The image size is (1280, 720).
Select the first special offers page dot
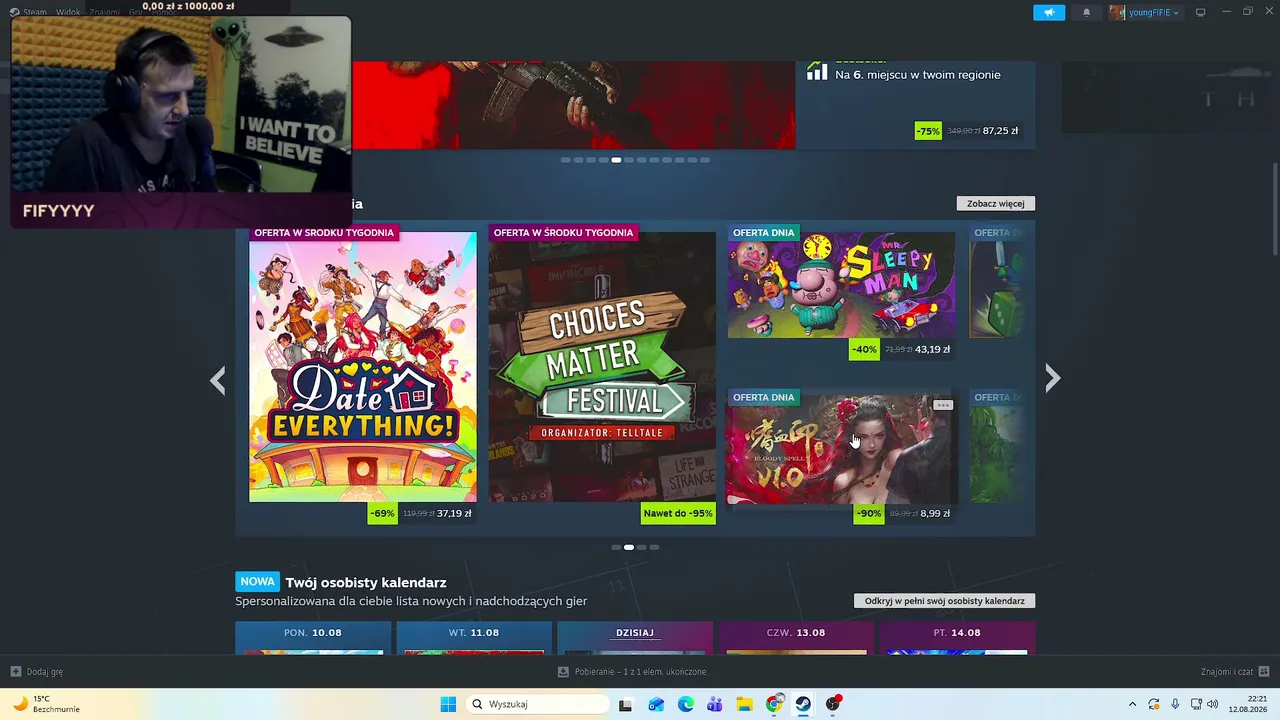[x=615, y=547]
